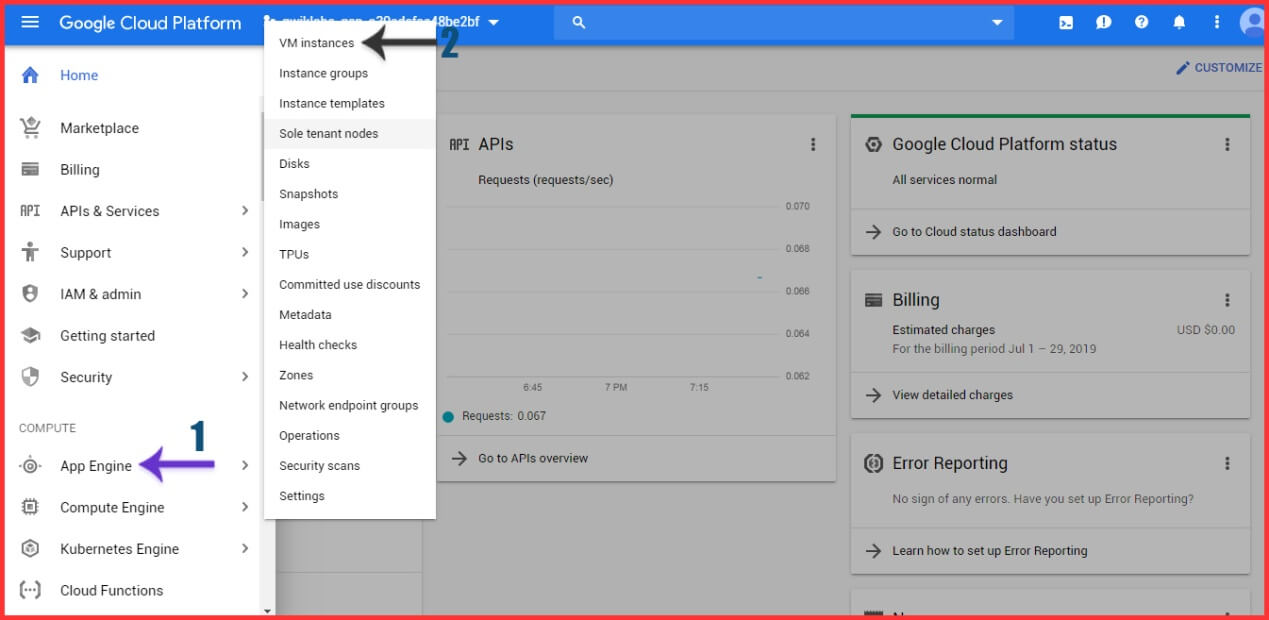Expand the search bar dropdown arrow
The width and height of the screenshot is (1269, 620).
click(x=996, y=22)
